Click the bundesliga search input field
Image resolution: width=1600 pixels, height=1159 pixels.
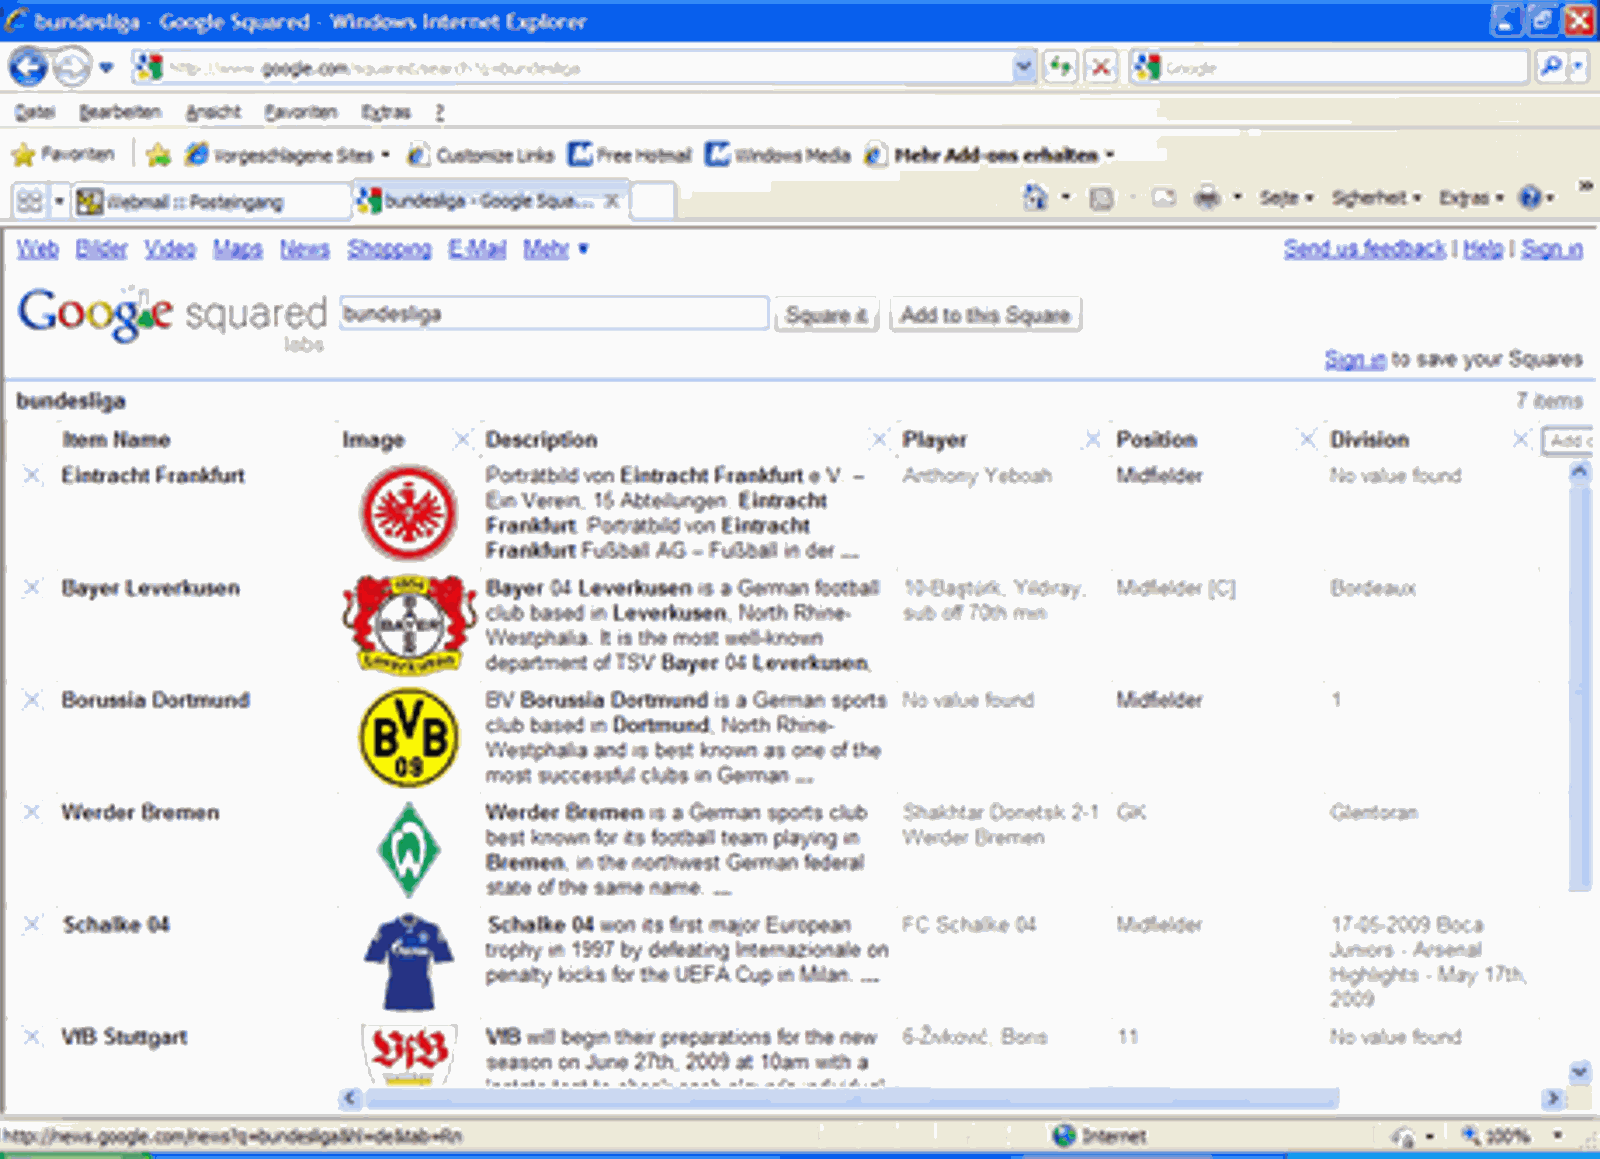(553, 314)
